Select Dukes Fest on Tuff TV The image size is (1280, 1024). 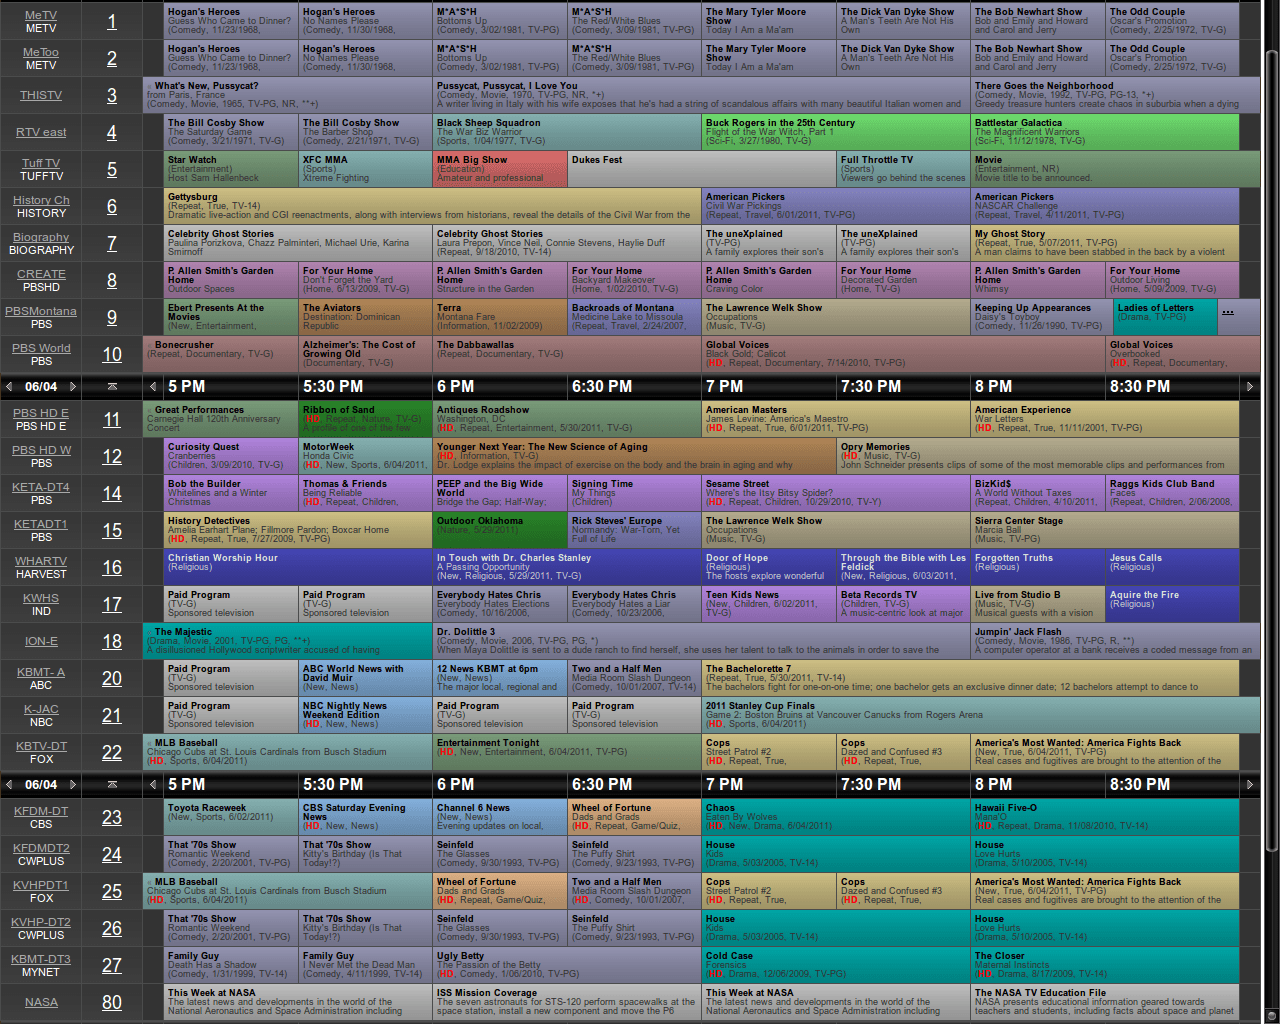click(702, 169)
